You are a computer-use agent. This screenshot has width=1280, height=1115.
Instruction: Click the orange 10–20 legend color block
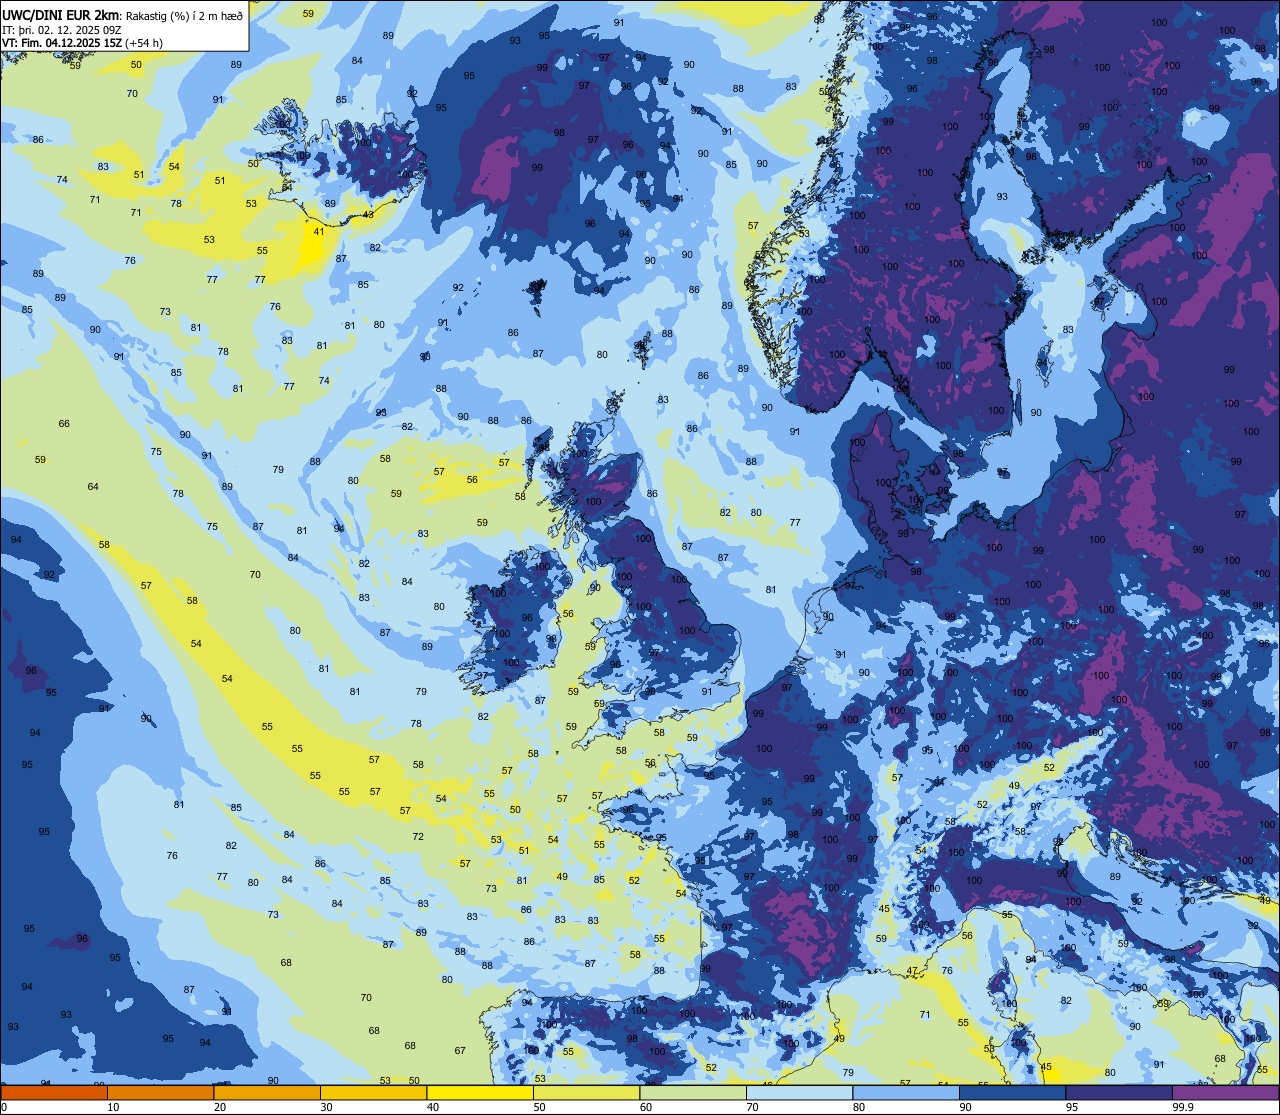(160, 1092)
